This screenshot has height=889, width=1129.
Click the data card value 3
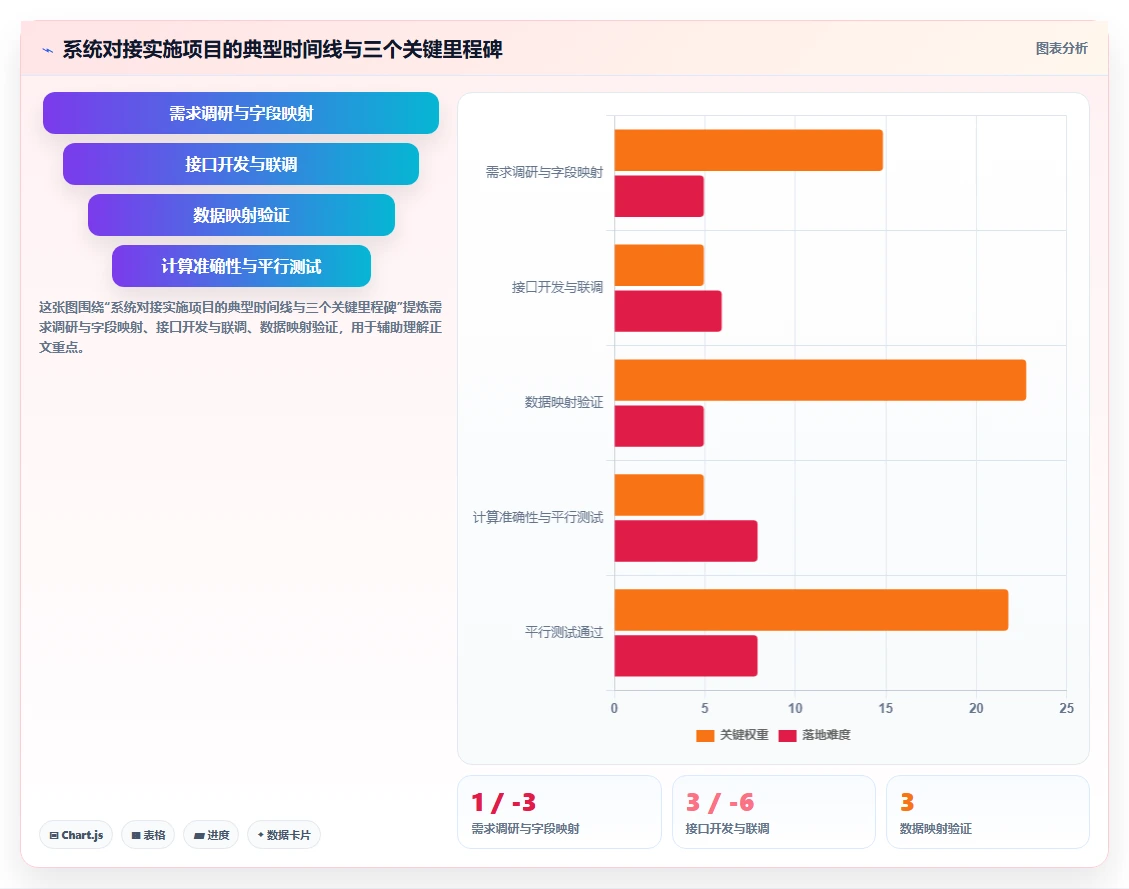click(x=907, y=803)
